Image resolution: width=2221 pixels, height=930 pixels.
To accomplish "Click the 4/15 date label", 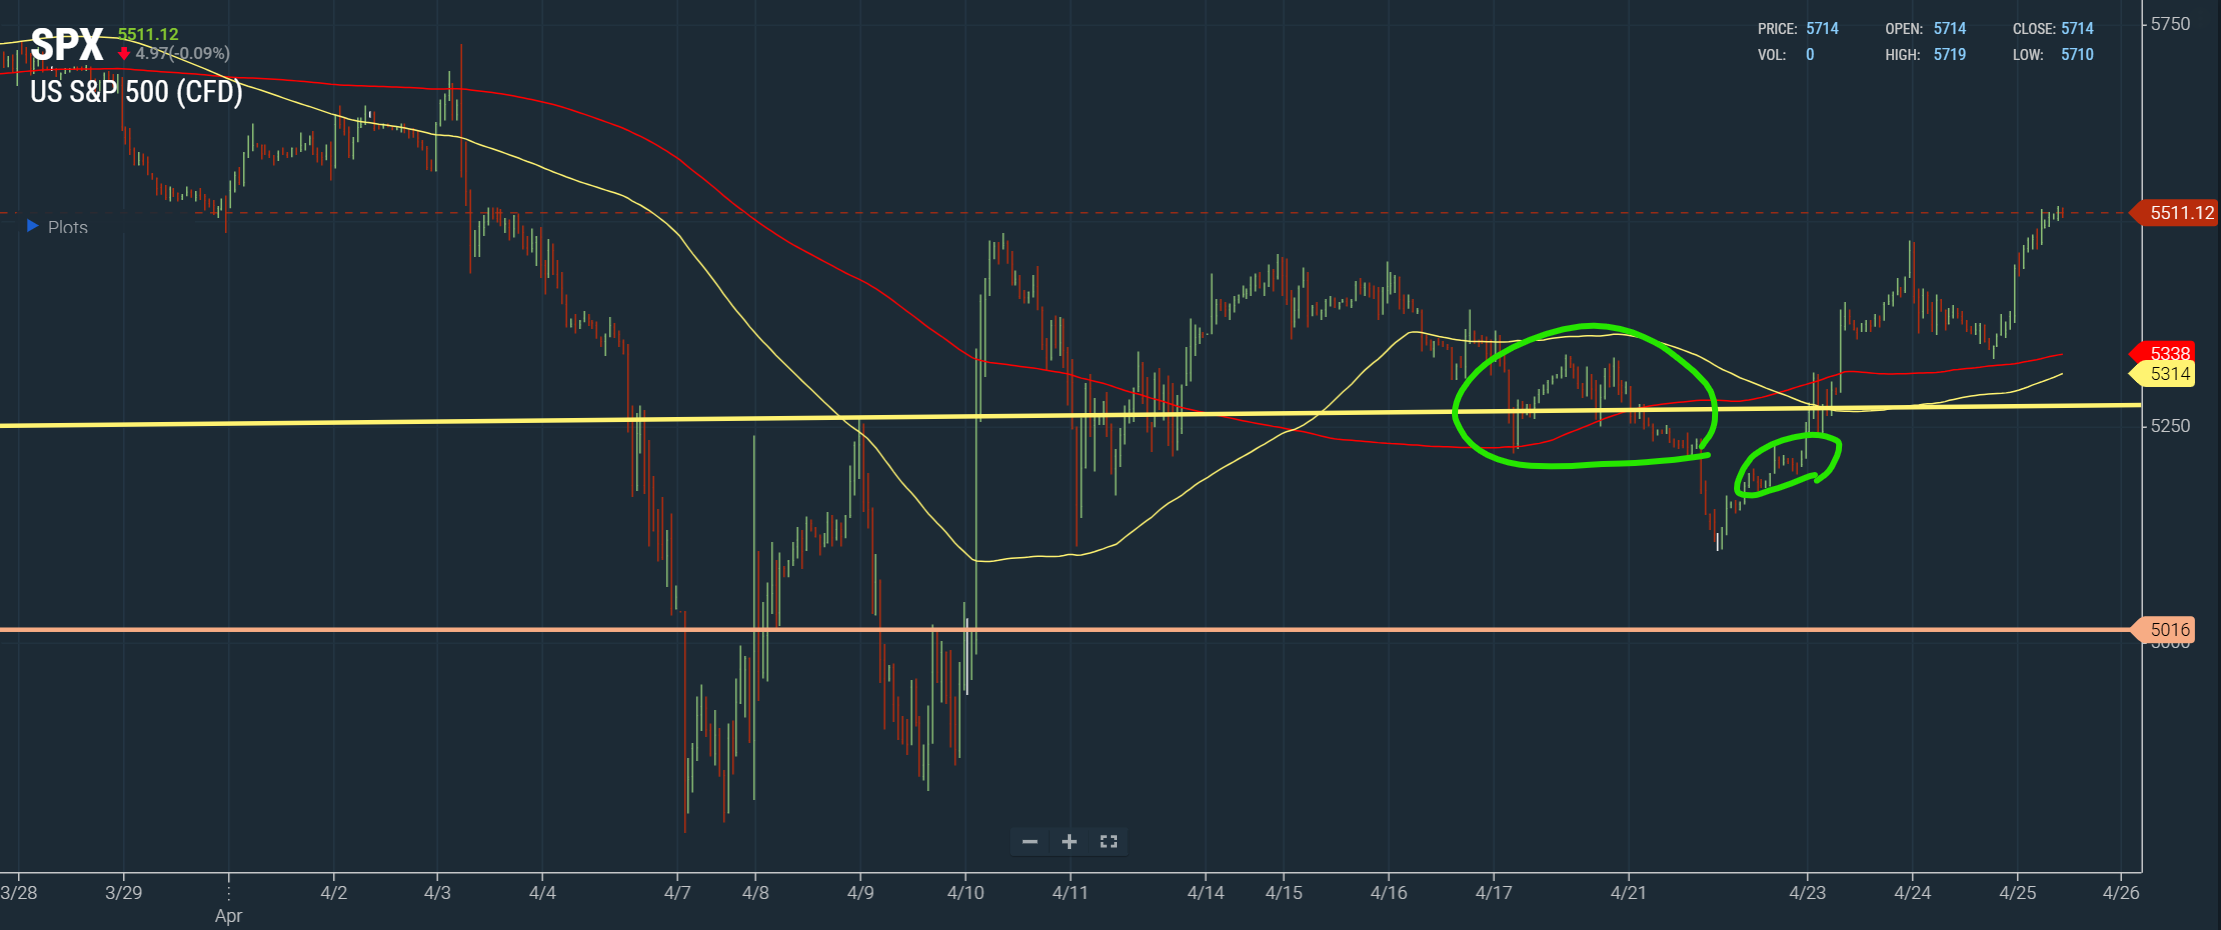I will click(x=1284, y=892).
